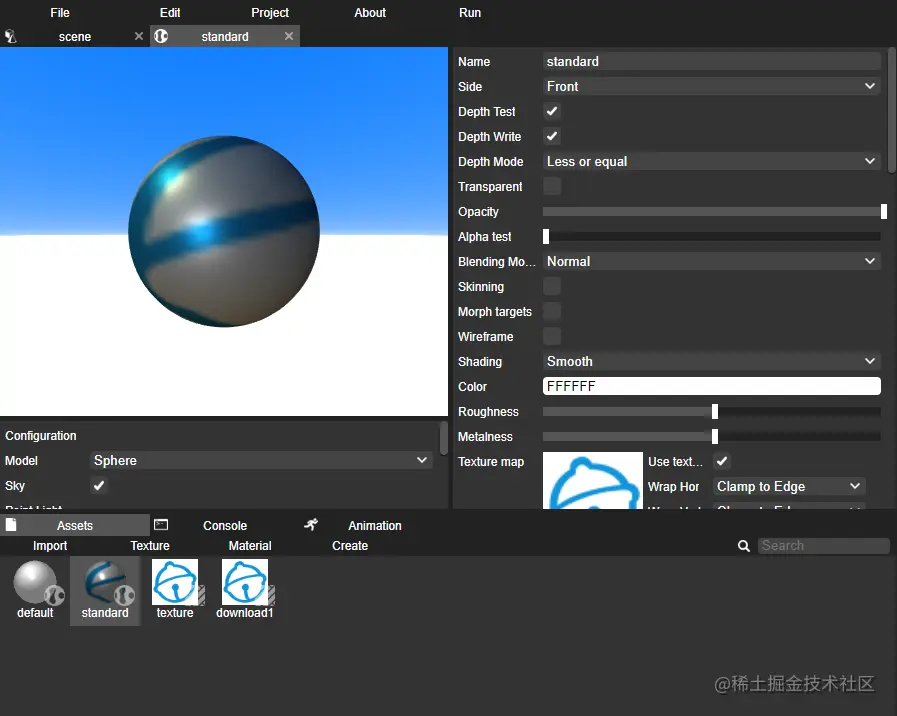Screen dimensions: 897x716
Task: Toggle the Use texture checkbox
Action: tap(722, 461)
